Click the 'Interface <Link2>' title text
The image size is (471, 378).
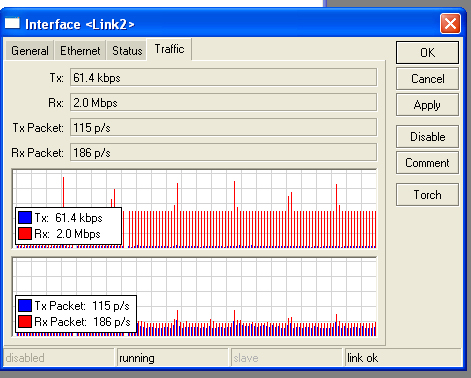tap(80, 24)
